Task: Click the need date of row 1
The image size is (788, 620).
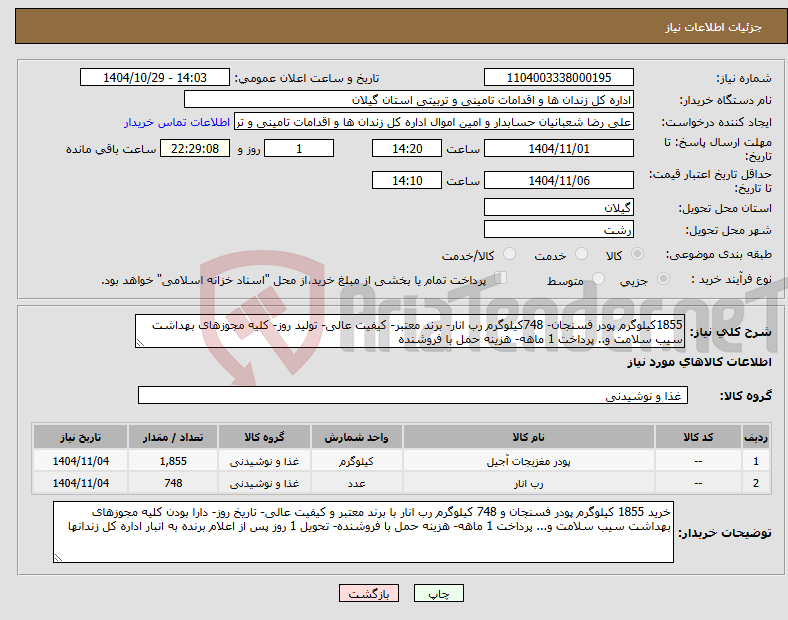Action: [x=80, y=461]
